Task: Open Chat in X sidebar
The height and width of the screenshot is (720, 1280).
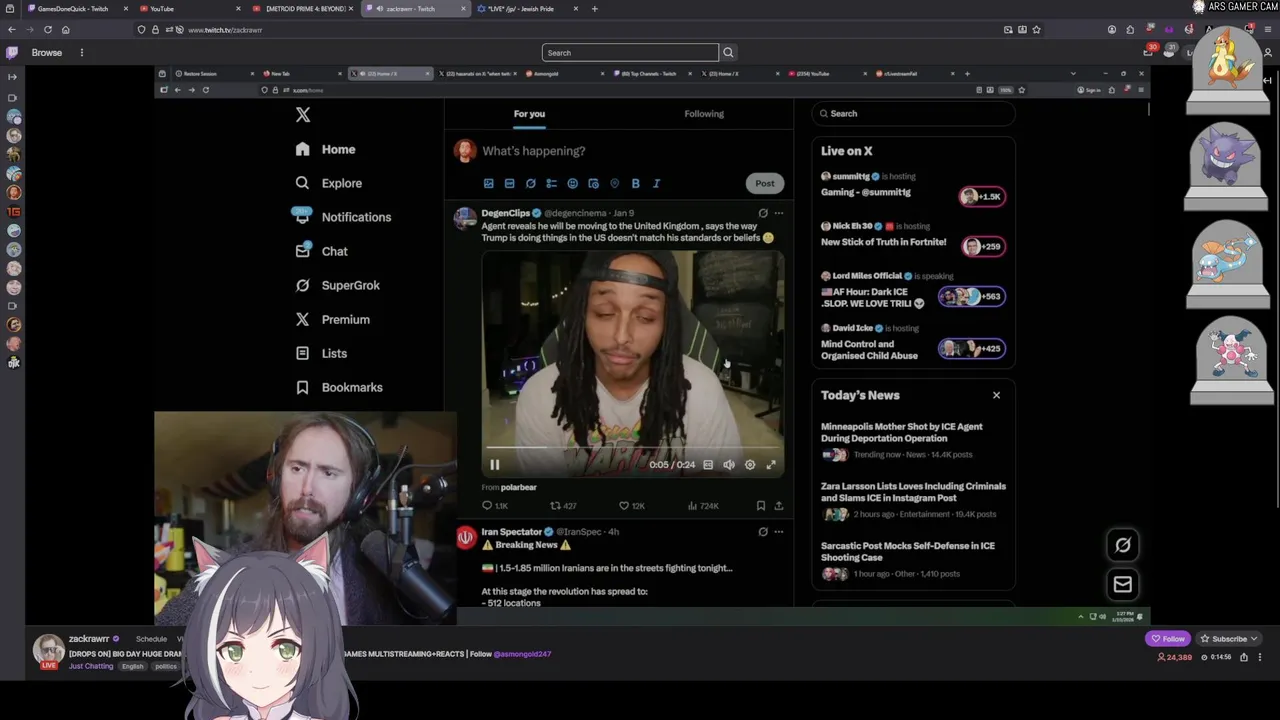Action: tap(322, 251)
